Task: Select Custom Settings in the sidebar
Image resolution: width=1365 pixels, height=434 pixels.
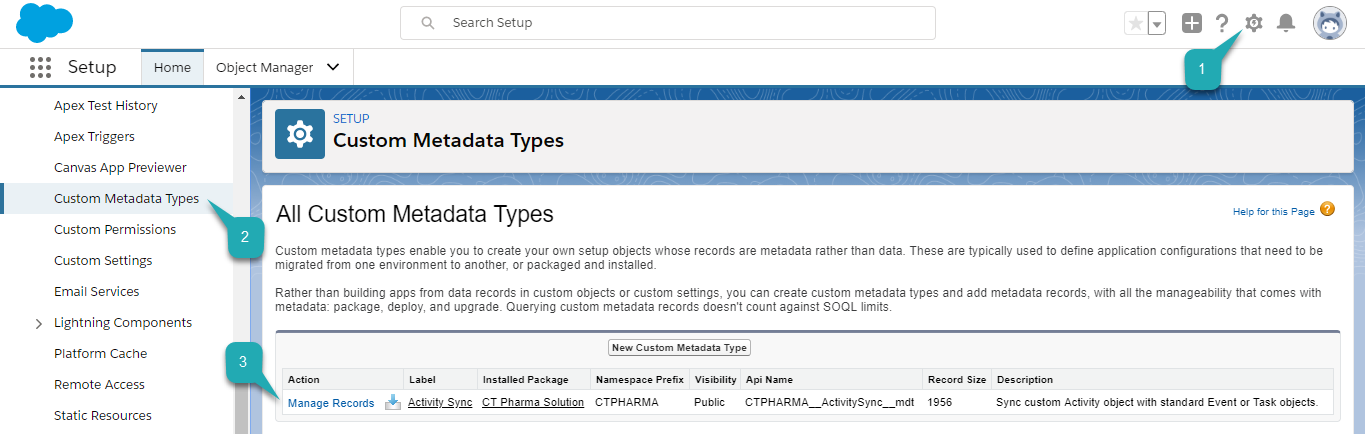Action: [103, 261]
